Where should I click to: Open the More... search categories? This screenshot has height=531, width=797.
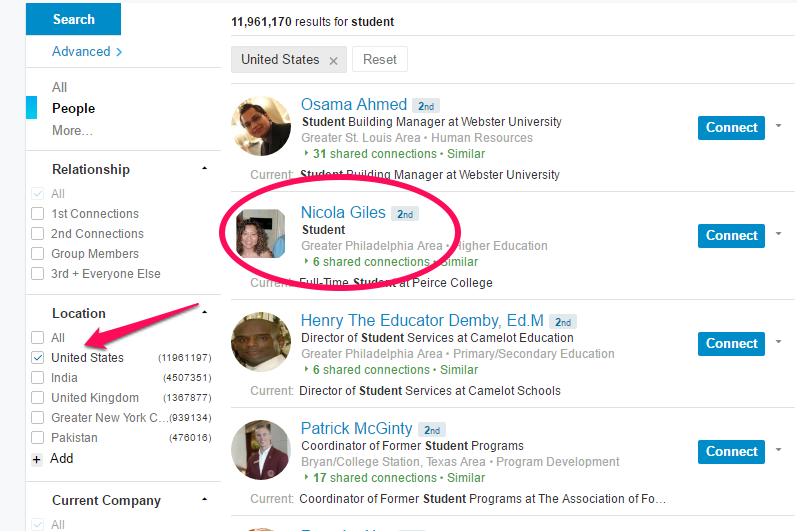coord(72,131)
